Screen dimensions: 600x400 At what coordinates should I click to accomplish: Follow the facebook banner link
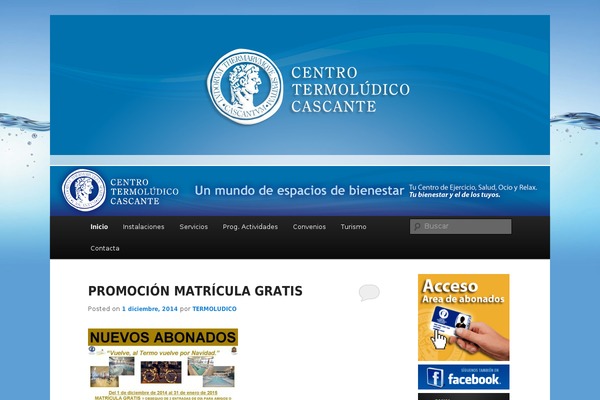pos(463,377)
